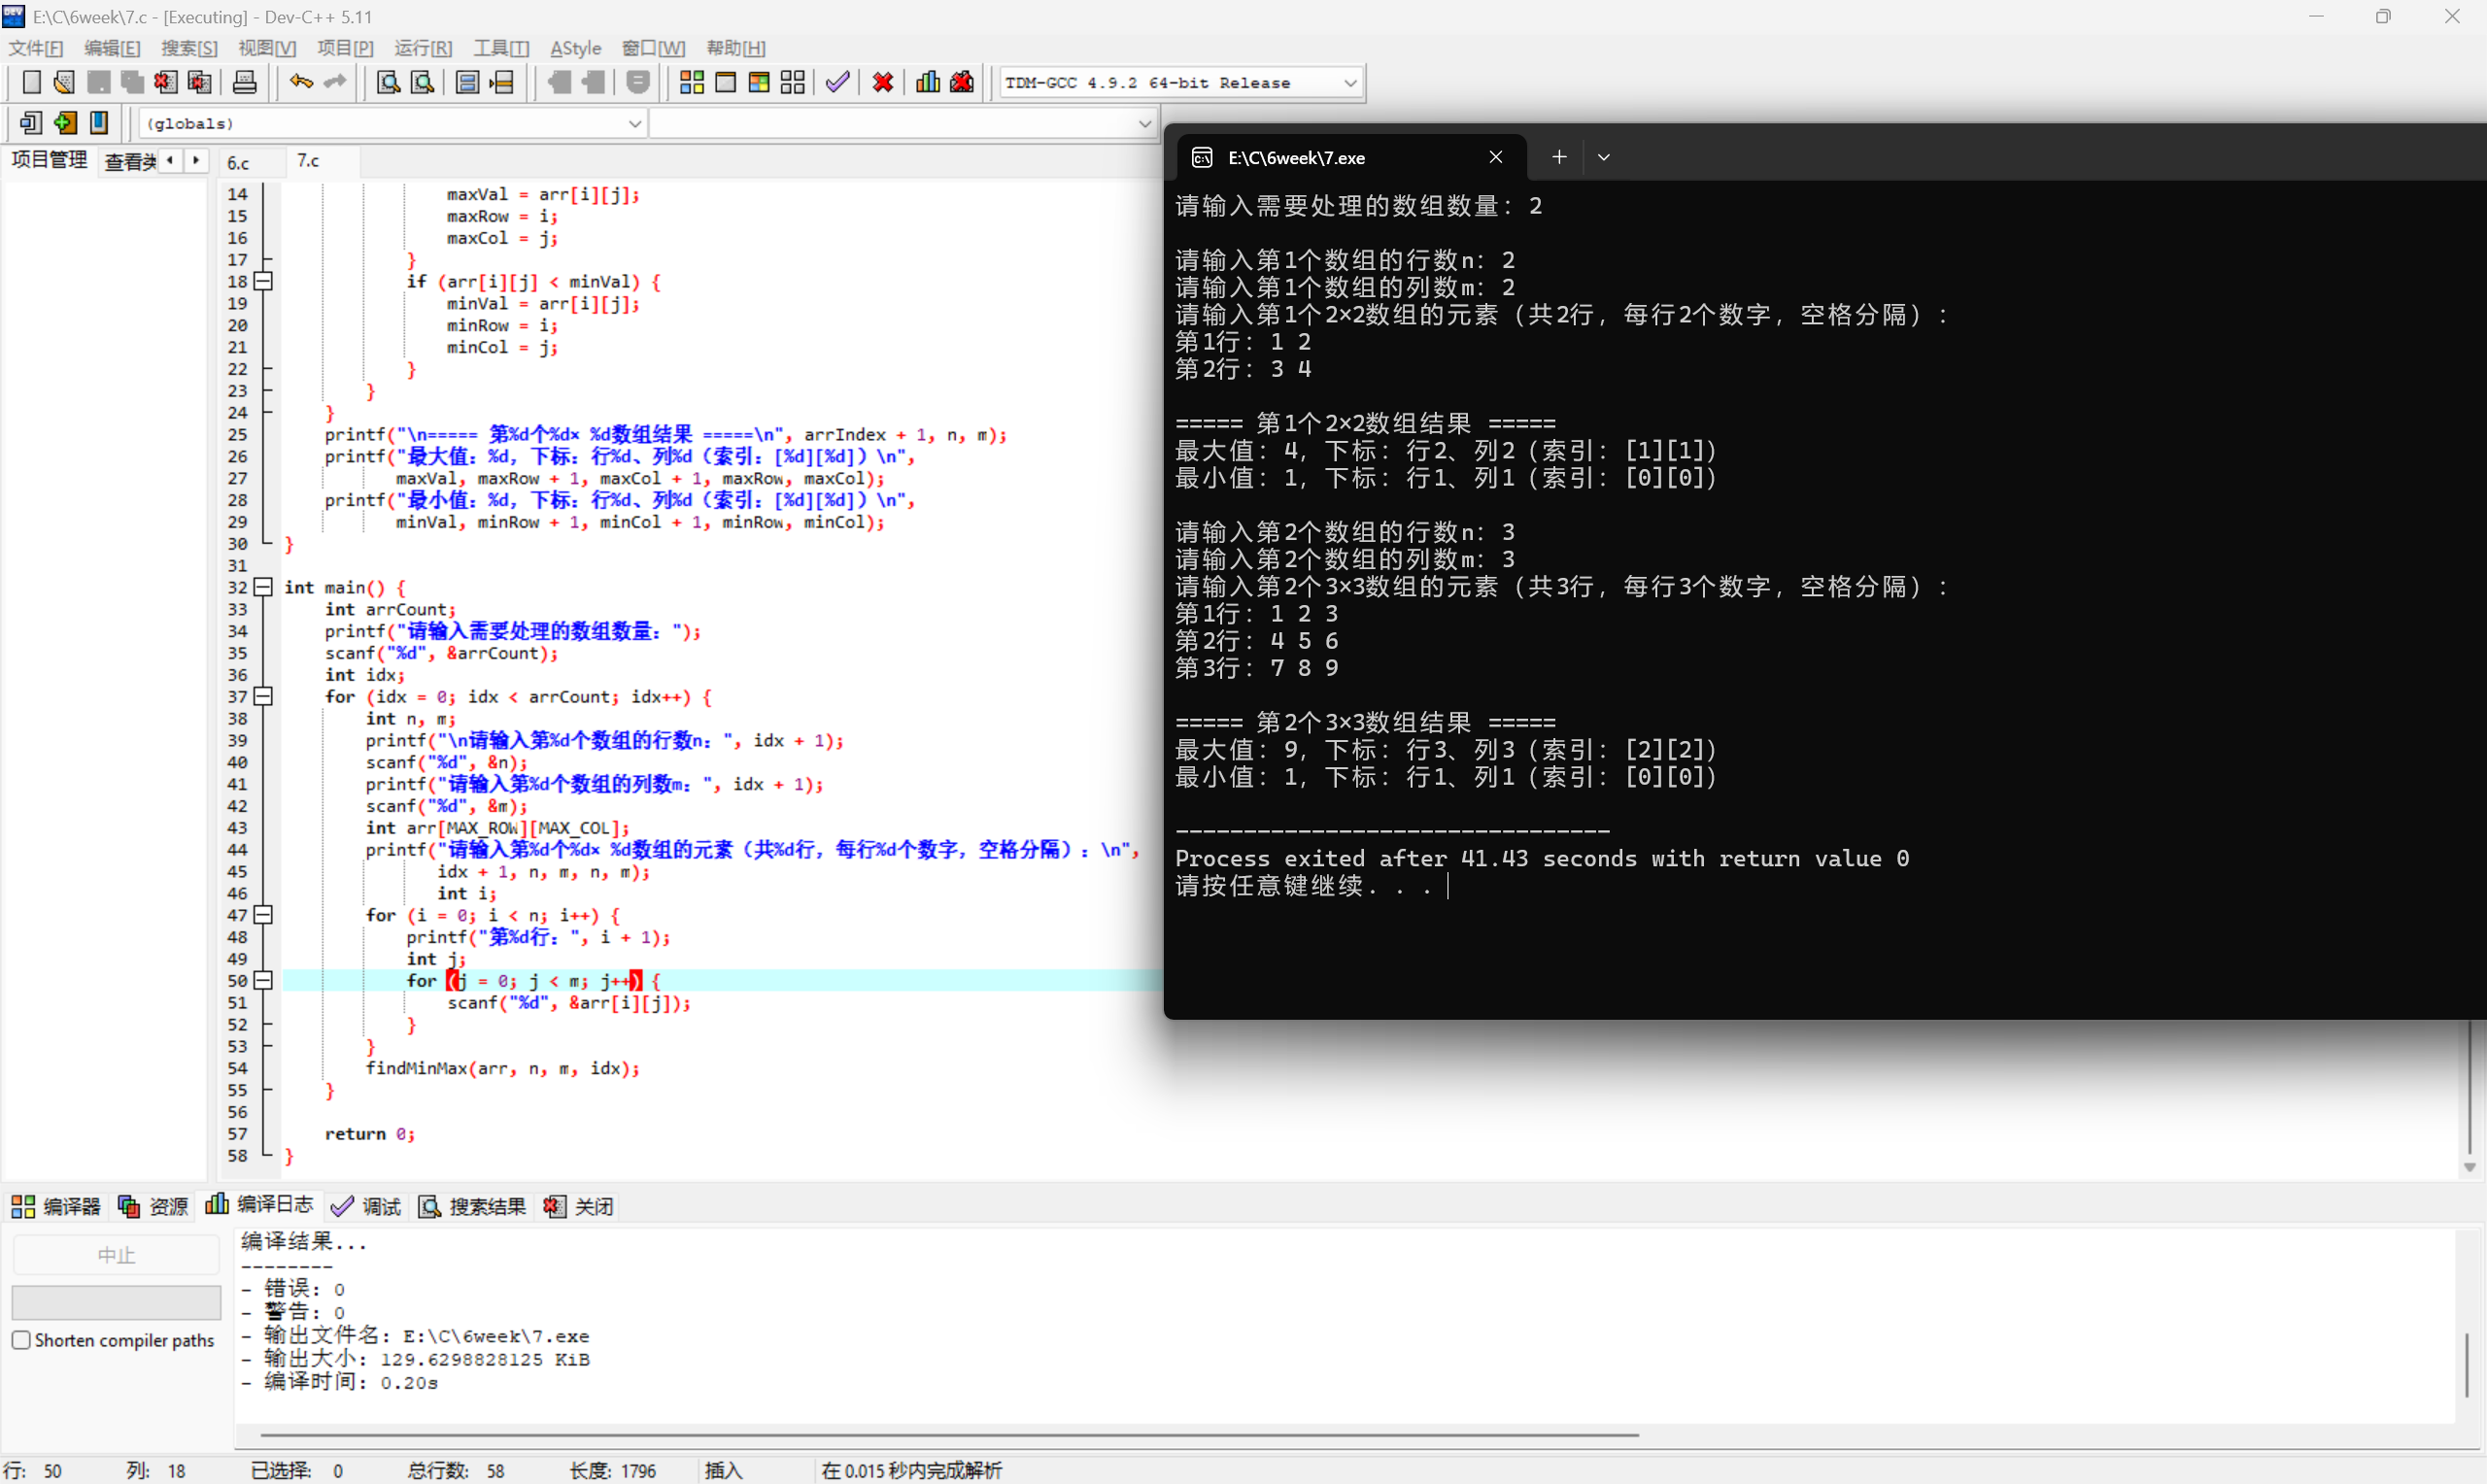2487x1484 pixels.
Task: Open the AStyle menu
Action: (x=575, y=48)
